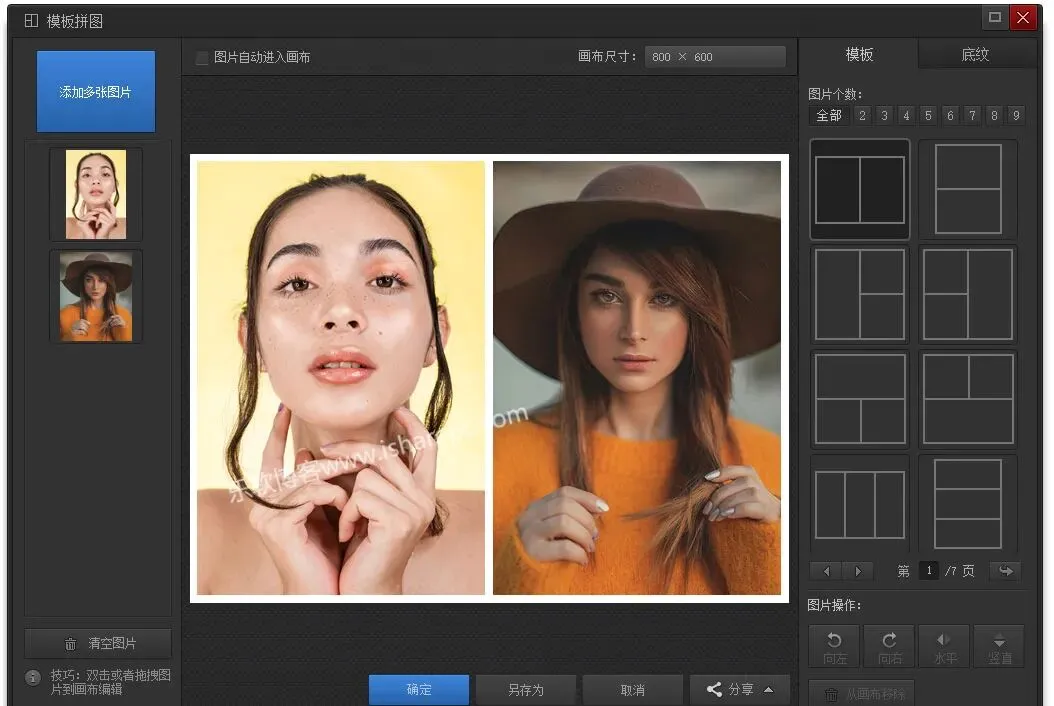Click the blue 确定 button
The image size is (1054, 706).
pyautogui.click(x=418, y=690)
